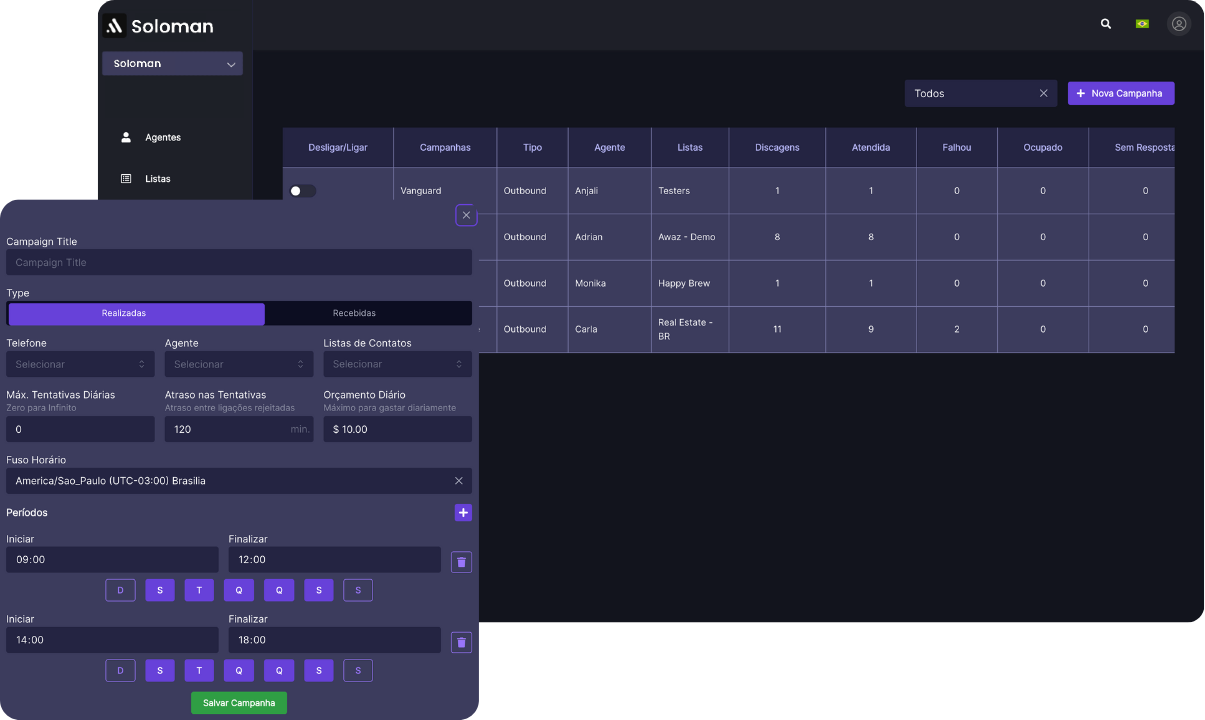Toggle the Vanguard campaign switch on

(x=302, y=191)
